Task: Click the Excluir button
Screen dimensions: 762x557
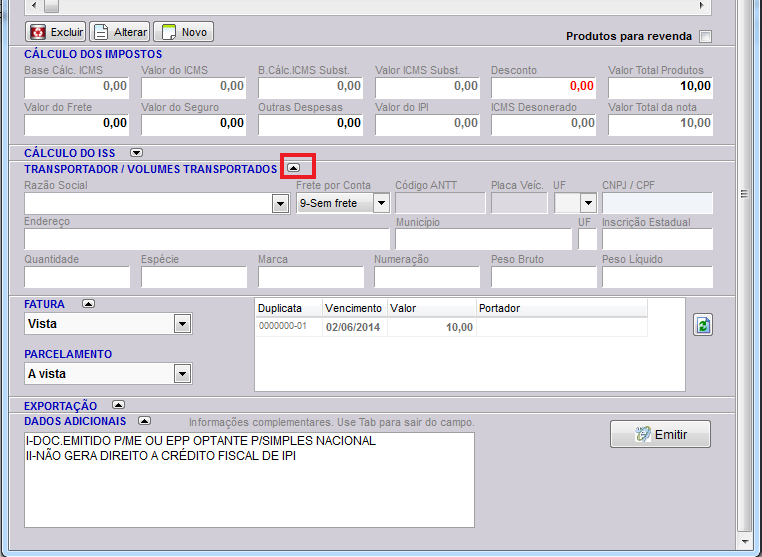Action: pyautogui.click(x=56, y=32)
